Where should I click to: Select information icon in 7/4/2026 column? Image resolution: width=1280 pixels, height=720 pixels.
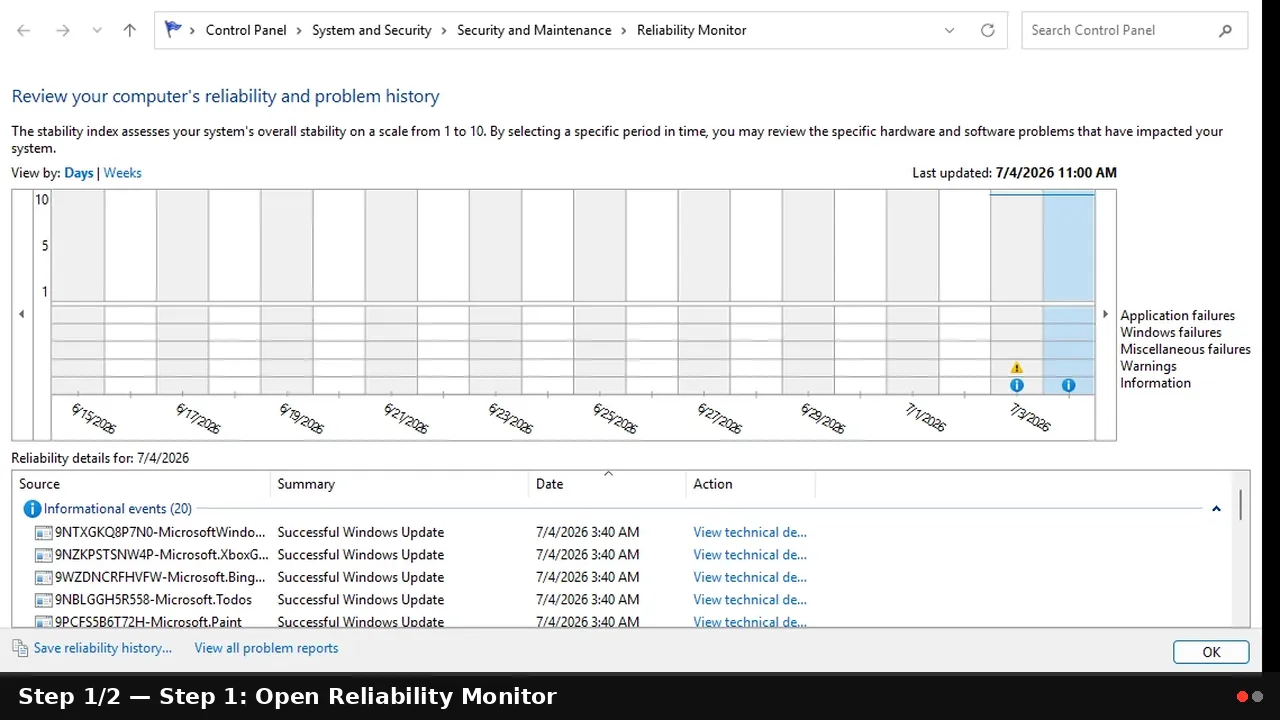(x=1069, y=385)
